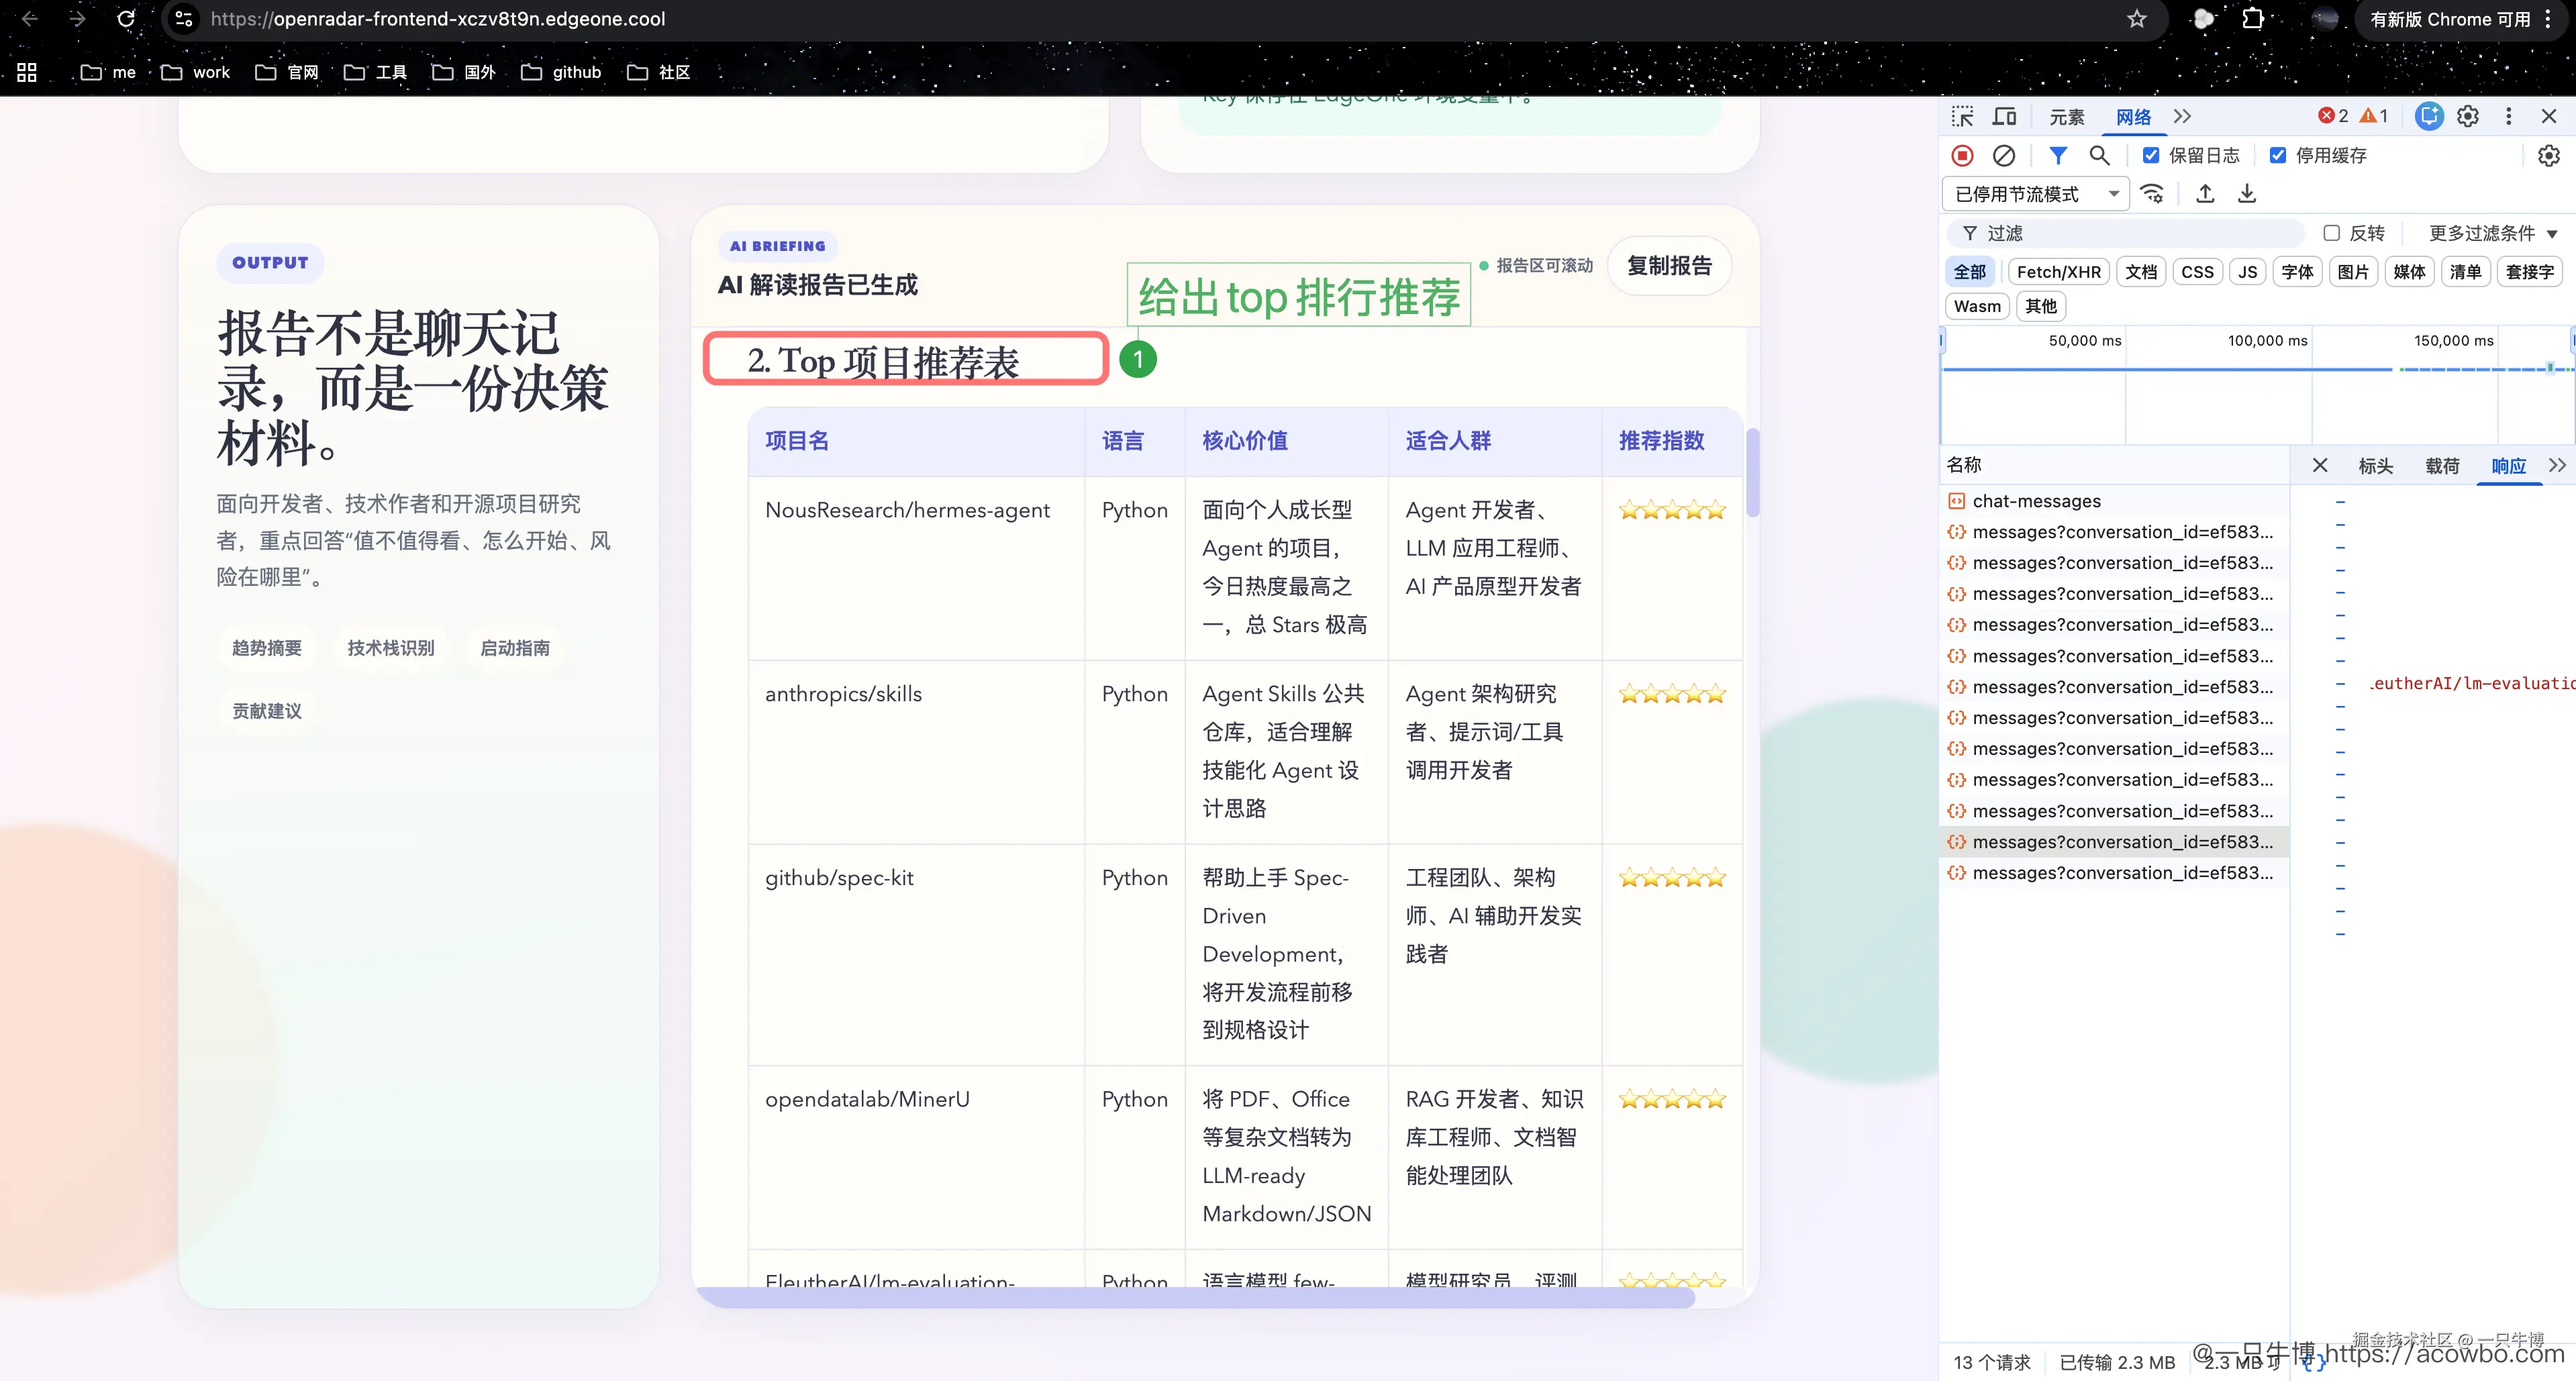The height and width of the screenshot is (1381, 2576).
Task: Close the request details pane
Action: pos(2320,465)
